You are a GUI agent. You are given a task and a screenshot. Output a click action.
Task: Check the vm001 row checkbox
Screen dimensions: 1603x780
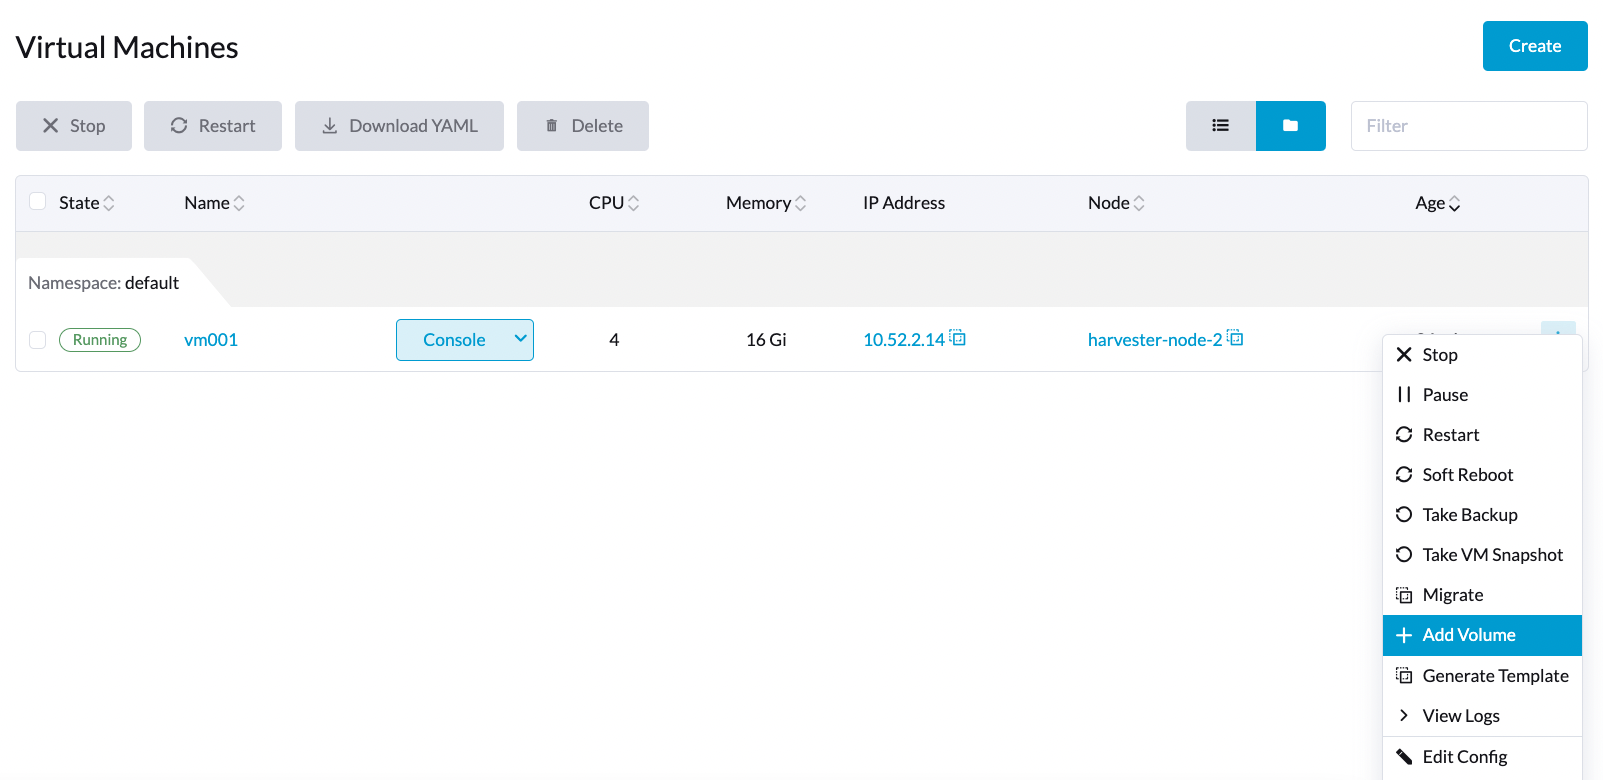pyautogui.click(x=38, y=340)
